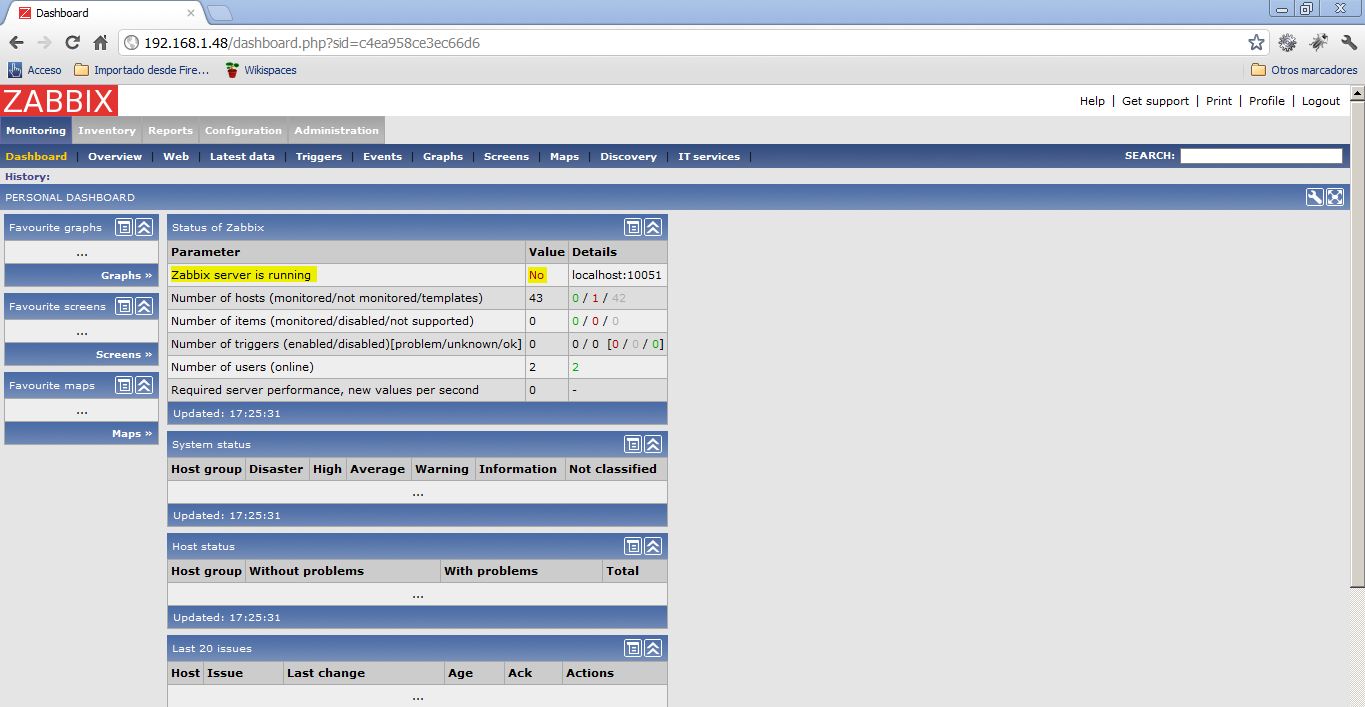
Task: Bookmark this page with the star icon
Action: click(1256, 43)
